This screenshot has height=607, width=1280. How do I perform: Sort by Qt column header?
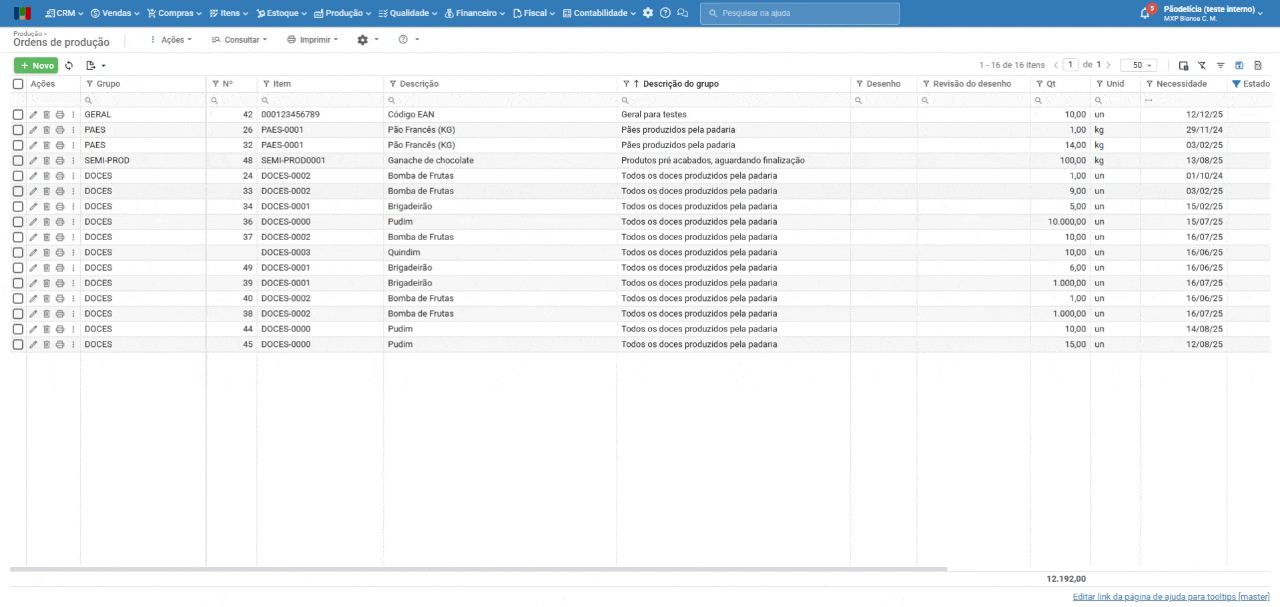tap(1051, 84)
